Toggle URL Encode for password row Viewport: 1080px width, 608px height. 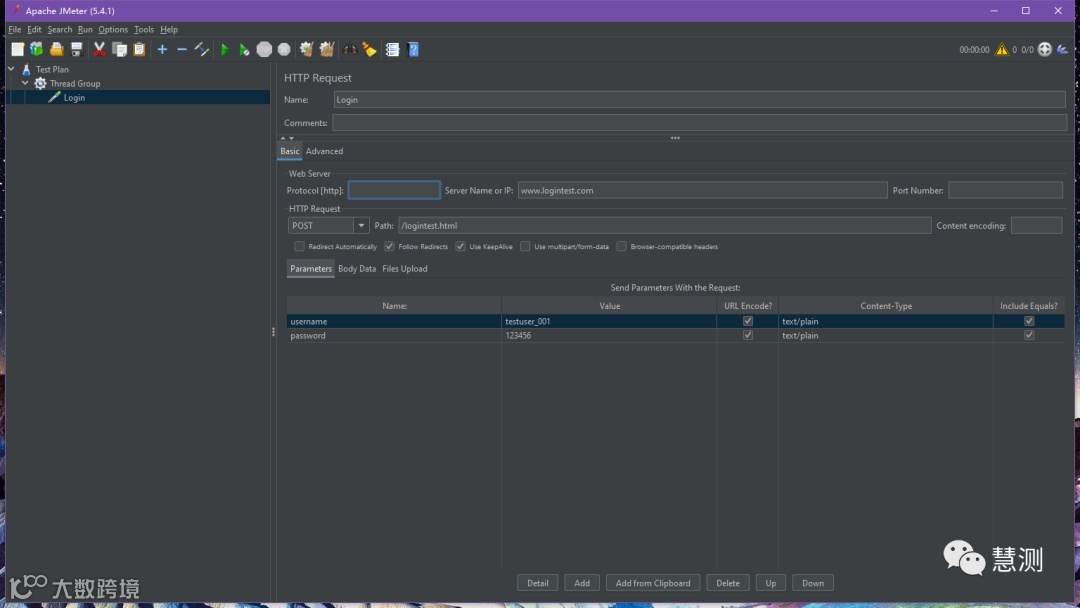pos(747,335)
